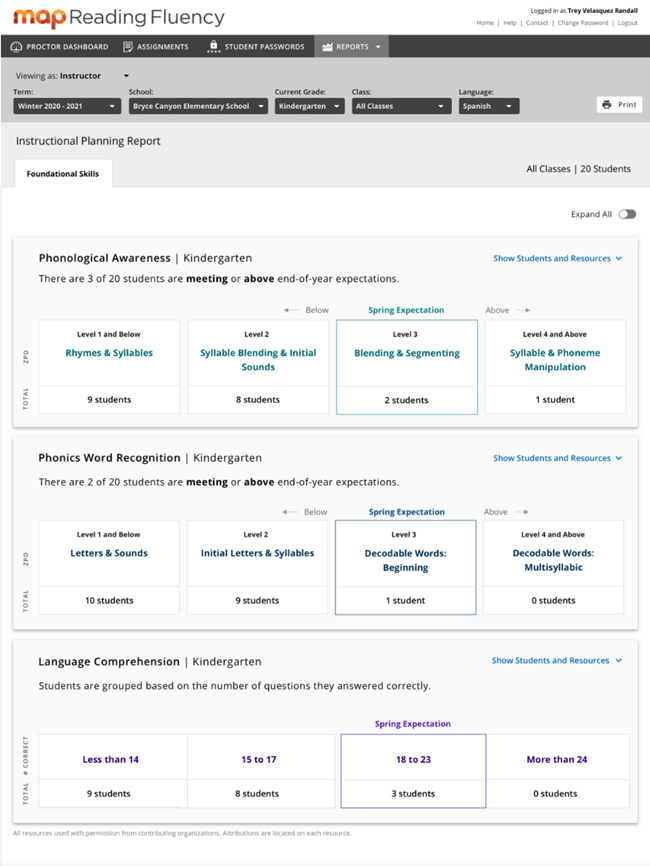This screenshot has height=866, width=650.
Task: Click the padlock icon for Student Passwords
Action: click(214, 45)
